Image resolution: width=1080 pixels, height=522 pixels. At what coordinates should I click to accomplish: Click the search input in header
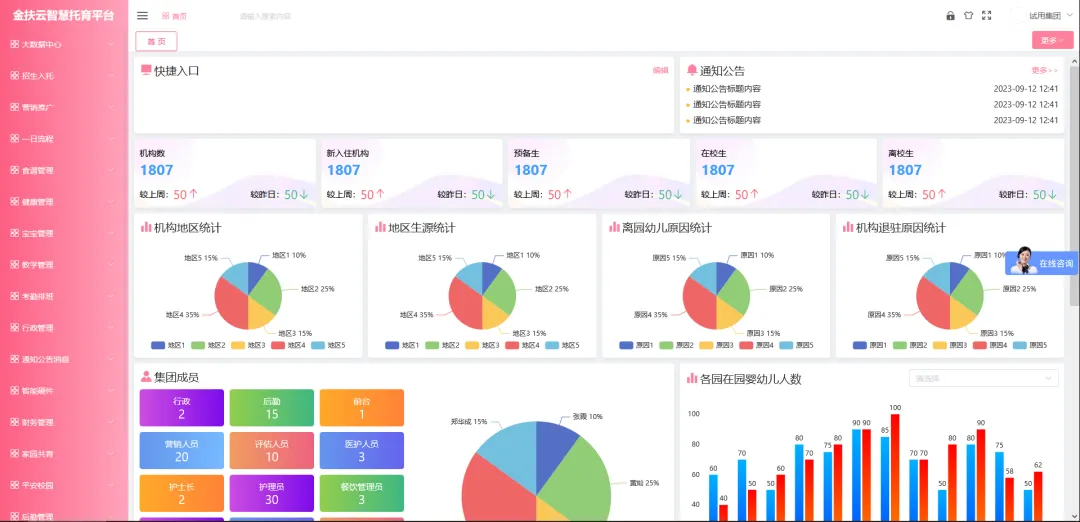click(266, 16)
